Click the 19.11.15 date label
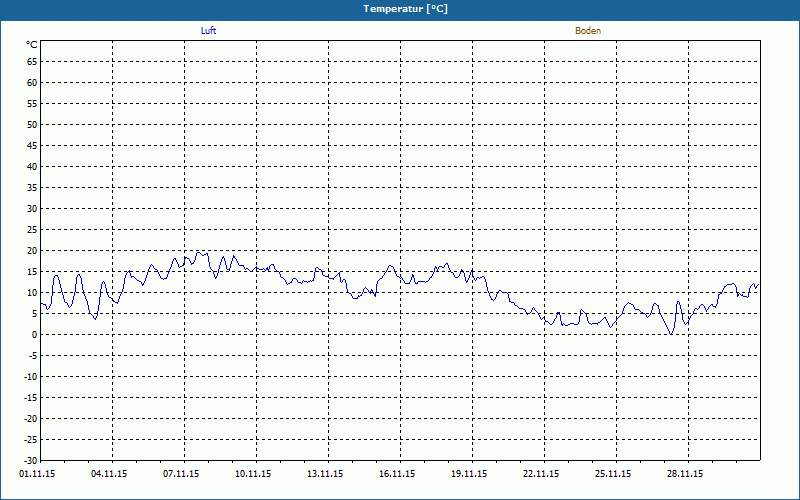Viewport: 800px width, 500px height. (x=469, y=474)
